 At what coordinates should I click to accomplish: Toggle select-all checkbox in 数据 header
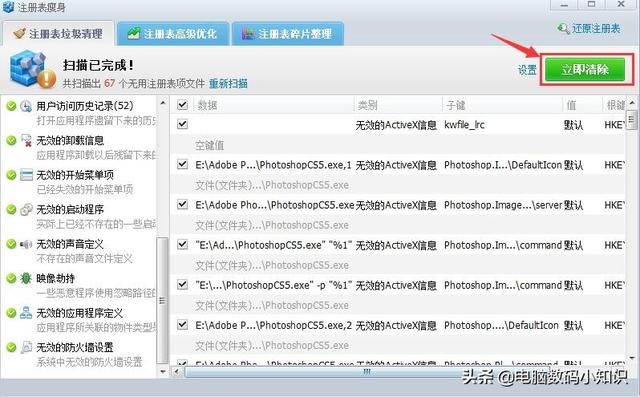pyautogui.click(x=182, y=105)
